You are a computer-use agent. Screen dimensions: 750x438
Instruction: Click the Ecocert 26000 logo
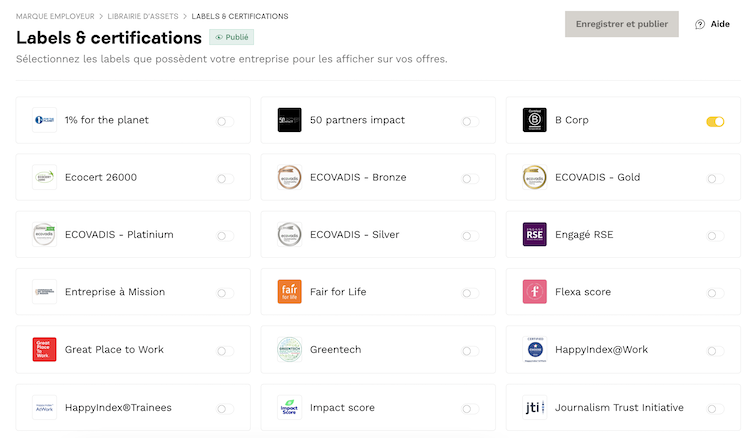pyautogui.click(x=44, y=177)
